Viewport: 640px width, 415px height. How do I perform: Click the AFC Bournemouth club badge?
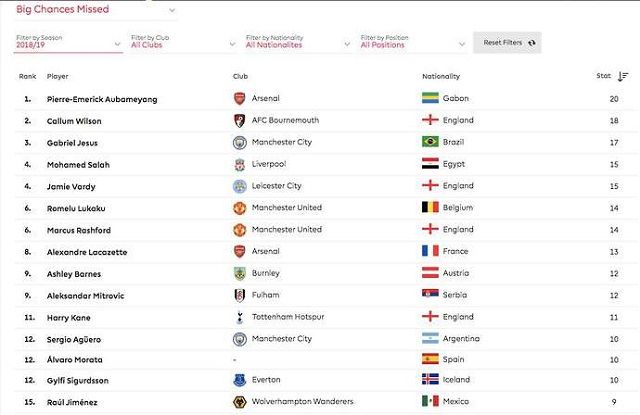[240, 121]
